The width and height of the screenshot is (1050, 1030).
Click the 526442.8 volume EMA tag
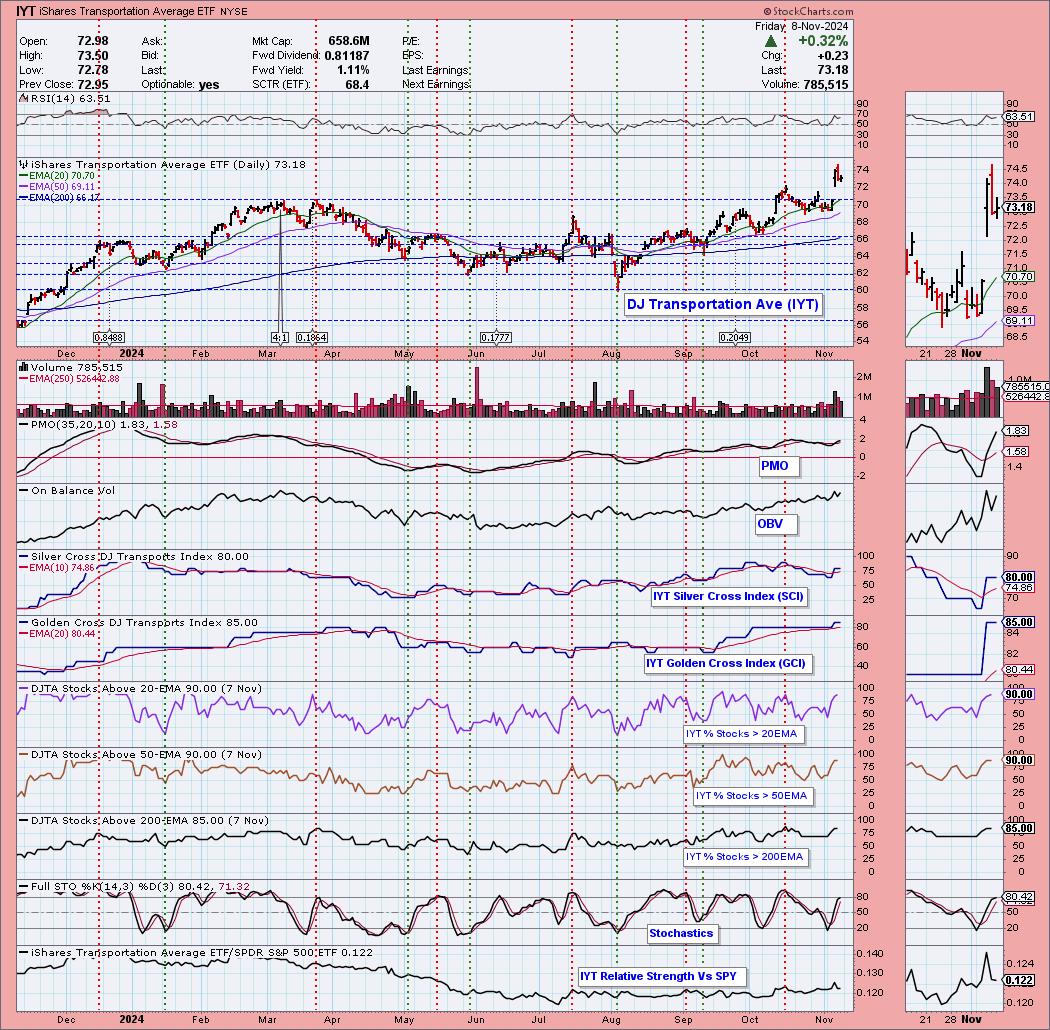1025,396
